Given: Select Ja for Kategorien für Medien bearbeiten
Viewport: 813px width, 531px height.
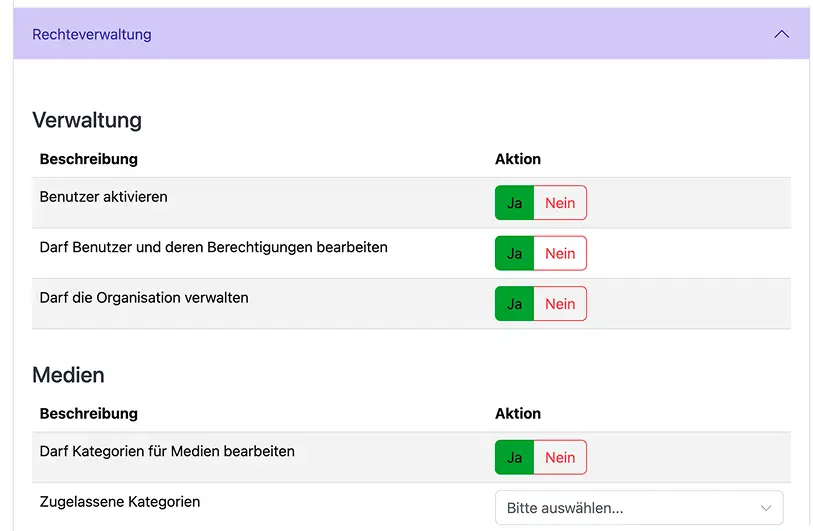Looking at the screenshot, I should tap(514, 458).
